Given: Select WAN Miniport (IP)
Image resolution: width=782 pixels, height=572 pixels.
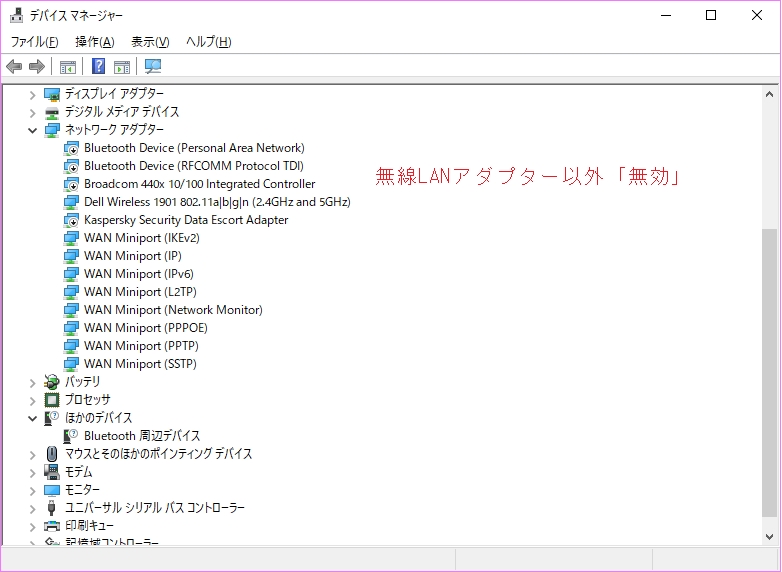Looking at the screenshot, I should click(133, 256).
